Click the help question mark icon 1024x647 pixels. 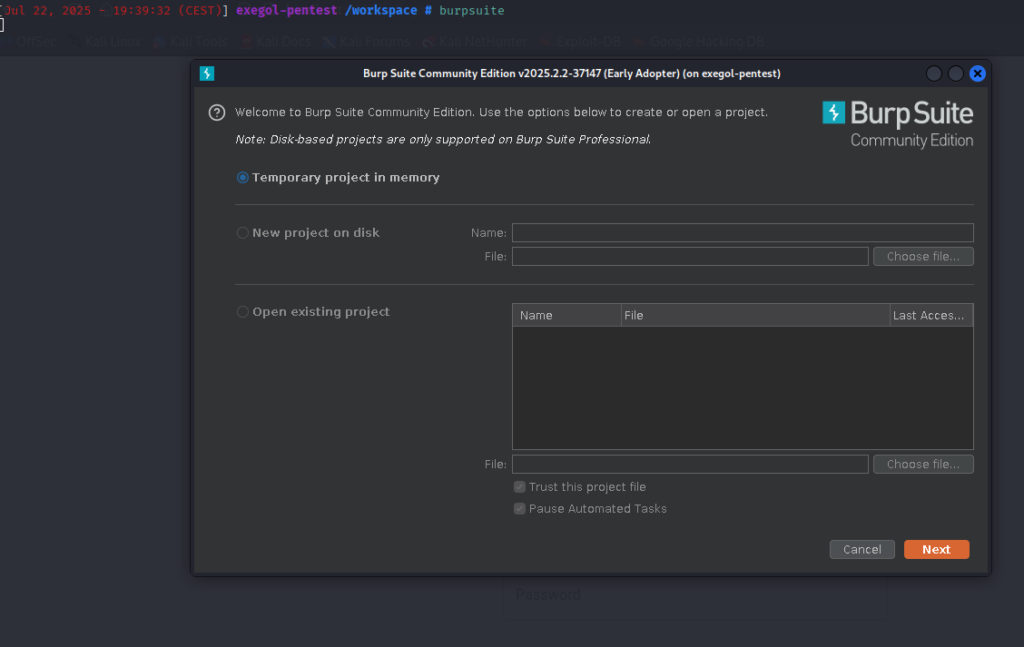[217, 113]
